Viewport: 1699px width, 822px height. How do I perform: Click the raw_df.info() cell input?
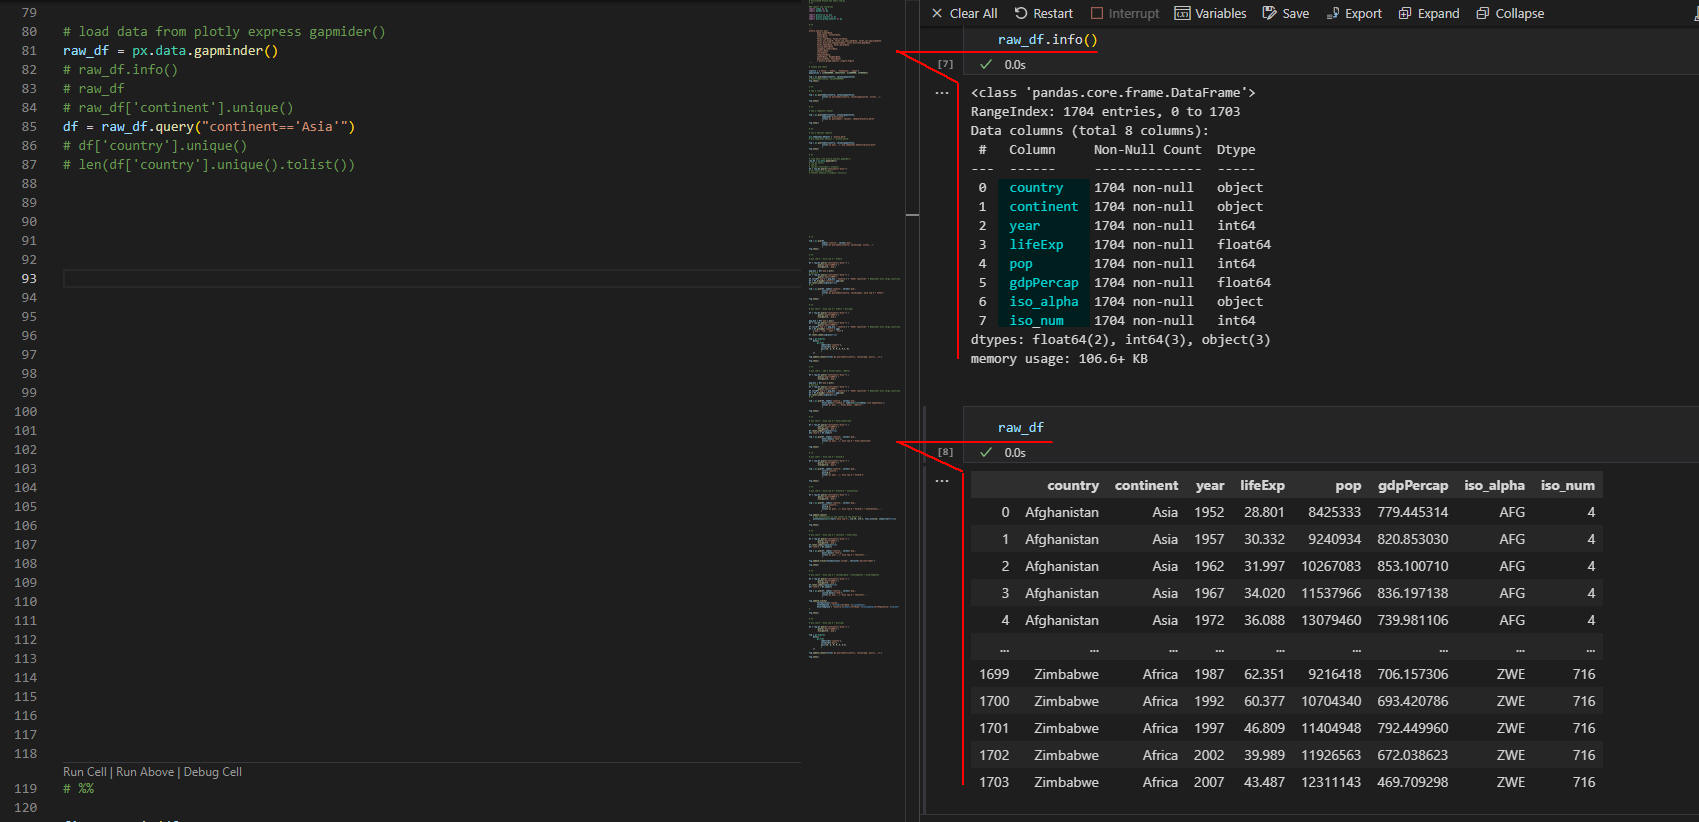(1047, 40)
